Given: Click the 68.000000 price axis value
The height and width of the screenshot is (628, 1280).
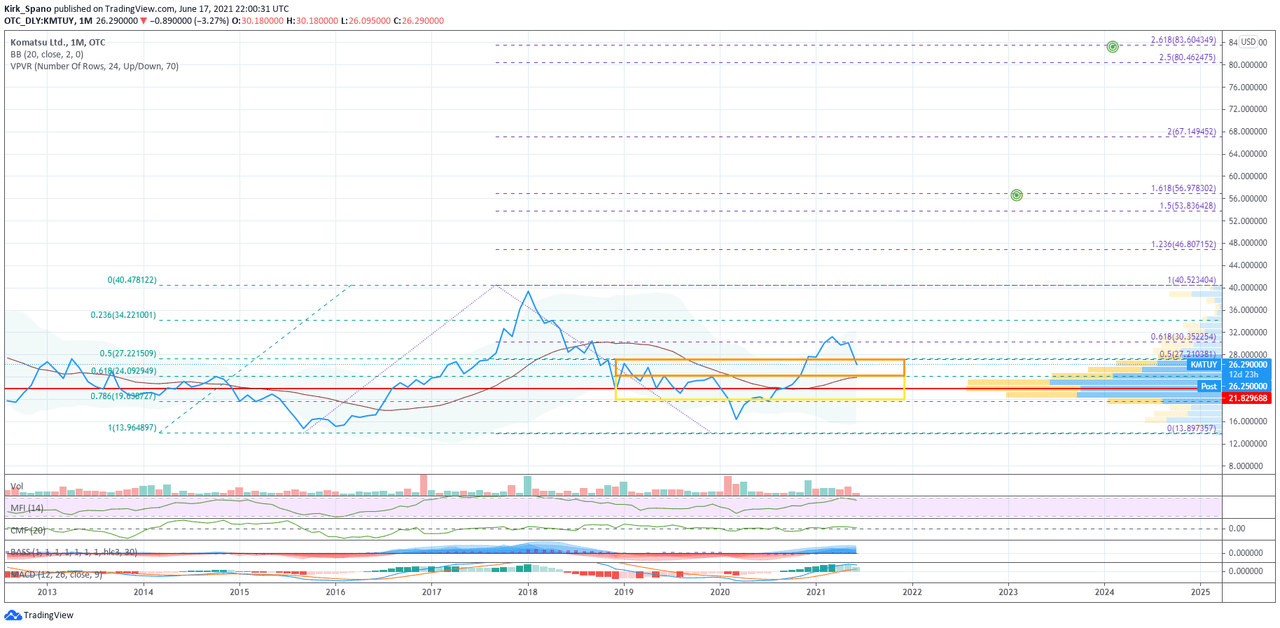Looking at the screenshot, I should coord(1248,131).
